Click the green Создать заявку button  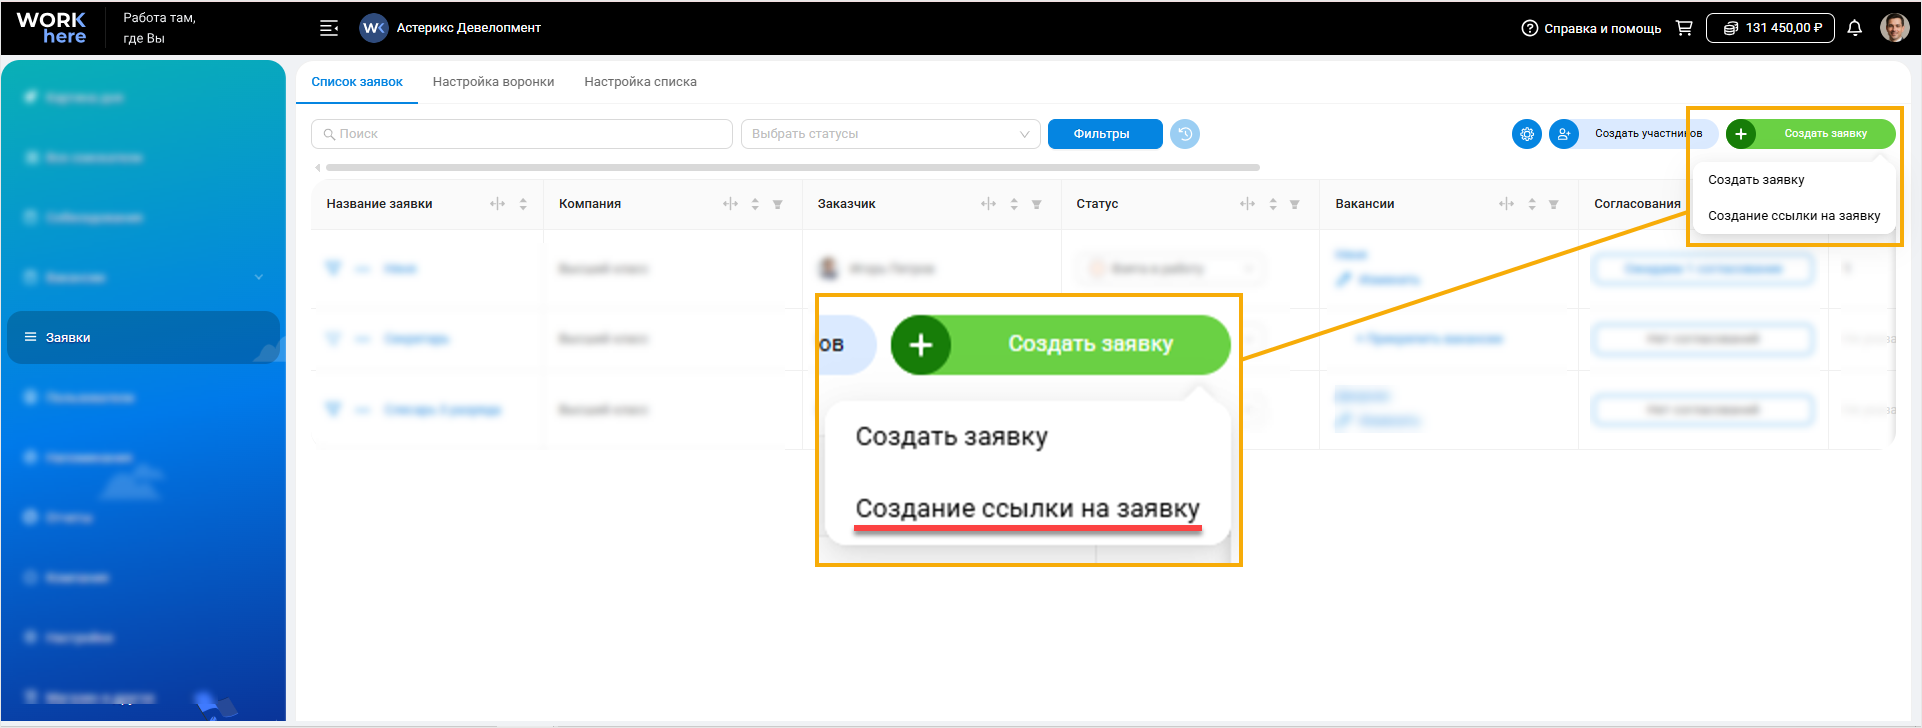pos(1825,134)
